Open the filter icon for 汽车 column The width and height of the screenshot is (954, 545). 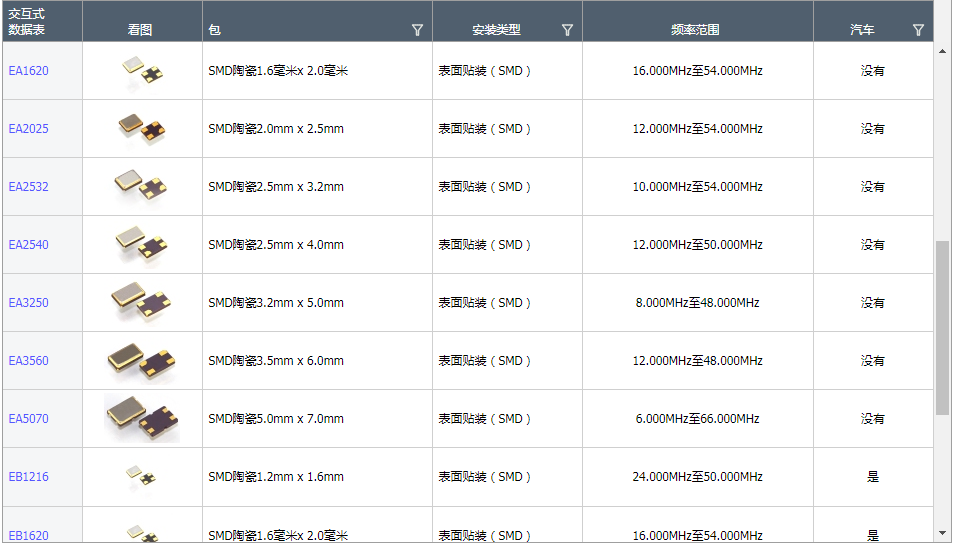click(918, 30)
